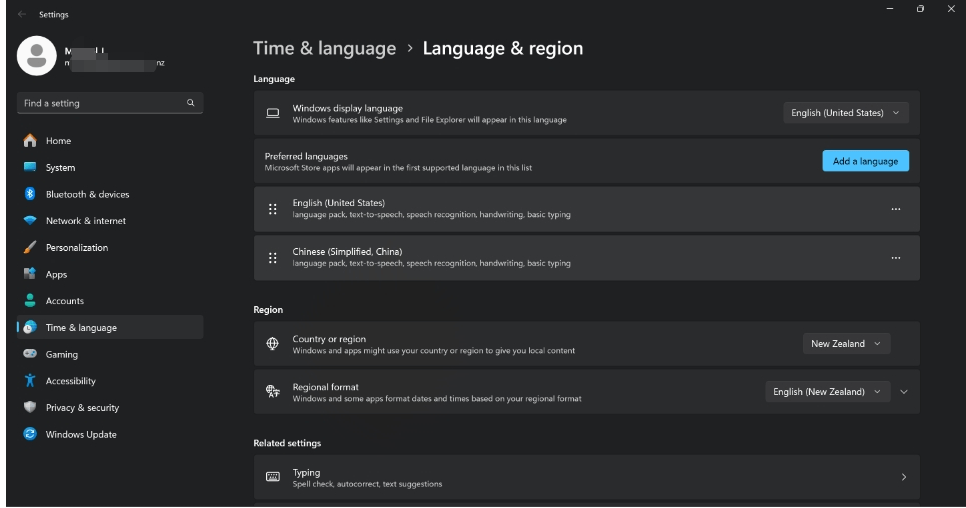Screen dimensions: 966x508
Task: Click the Add a language button
Action: (865, 161)
